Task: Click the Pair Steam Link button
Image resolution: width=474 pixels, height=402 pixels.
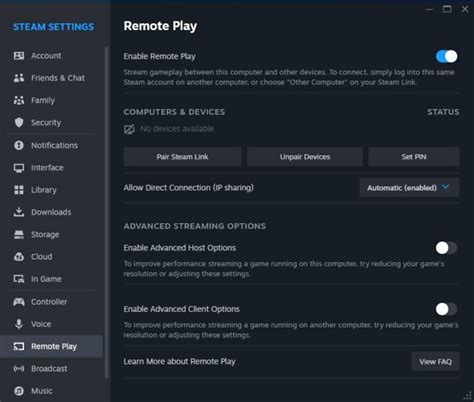Action: pyautogui.click(x=182, y=157)
